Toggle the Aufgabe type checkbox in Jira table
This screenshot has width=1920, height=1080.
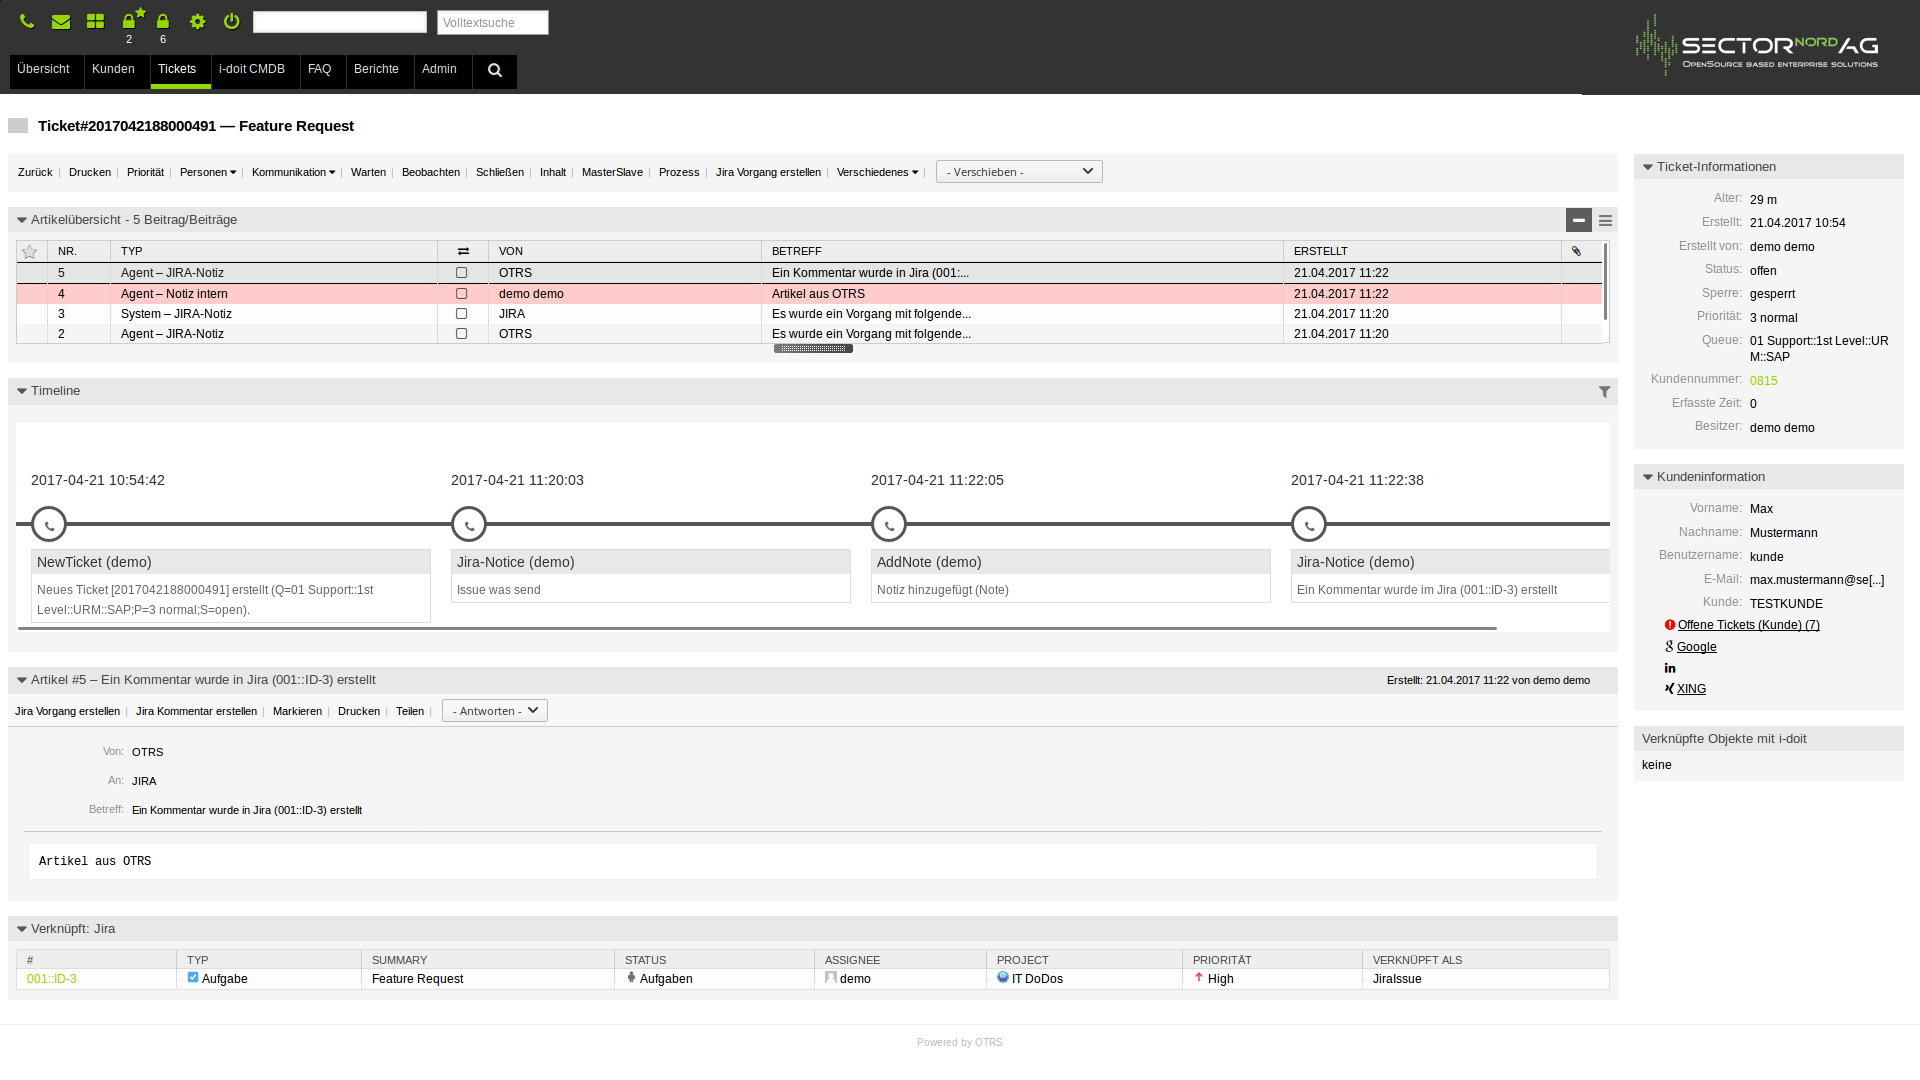click(193, 978)
